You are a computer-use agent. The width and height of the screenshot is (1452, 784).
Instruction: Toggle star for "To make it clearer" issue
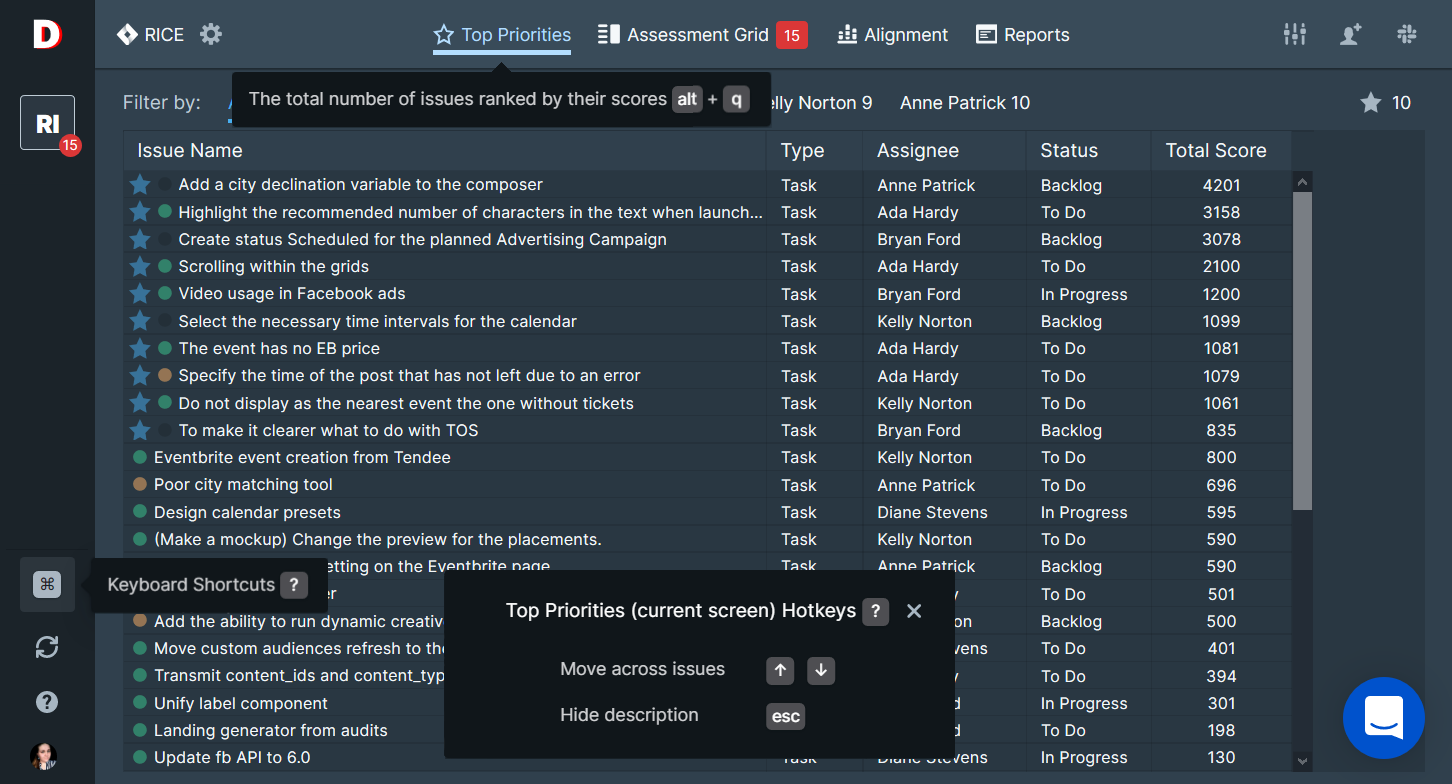140,431
